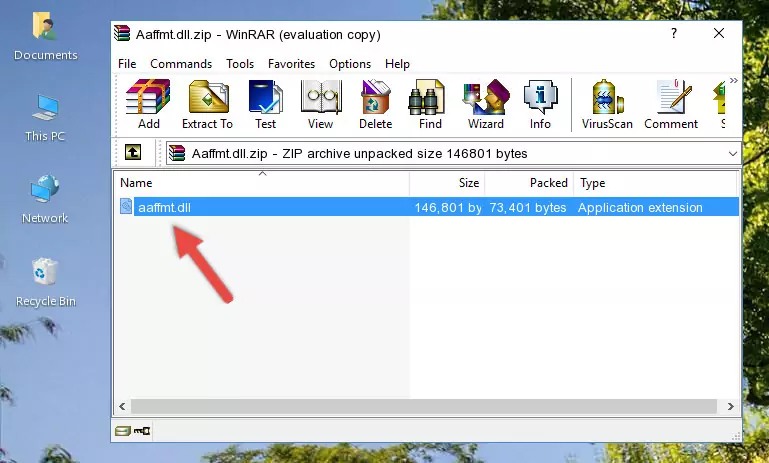This screenshot has height=463, width=769.
Task: Click the horizontal scrollbar track
Action: [x=424, y=406]
